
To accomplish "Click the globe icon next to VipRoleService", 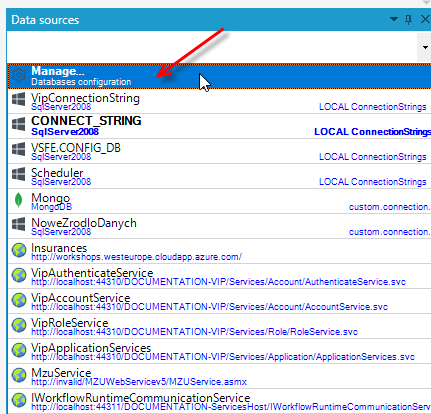I will click(19, 325).
